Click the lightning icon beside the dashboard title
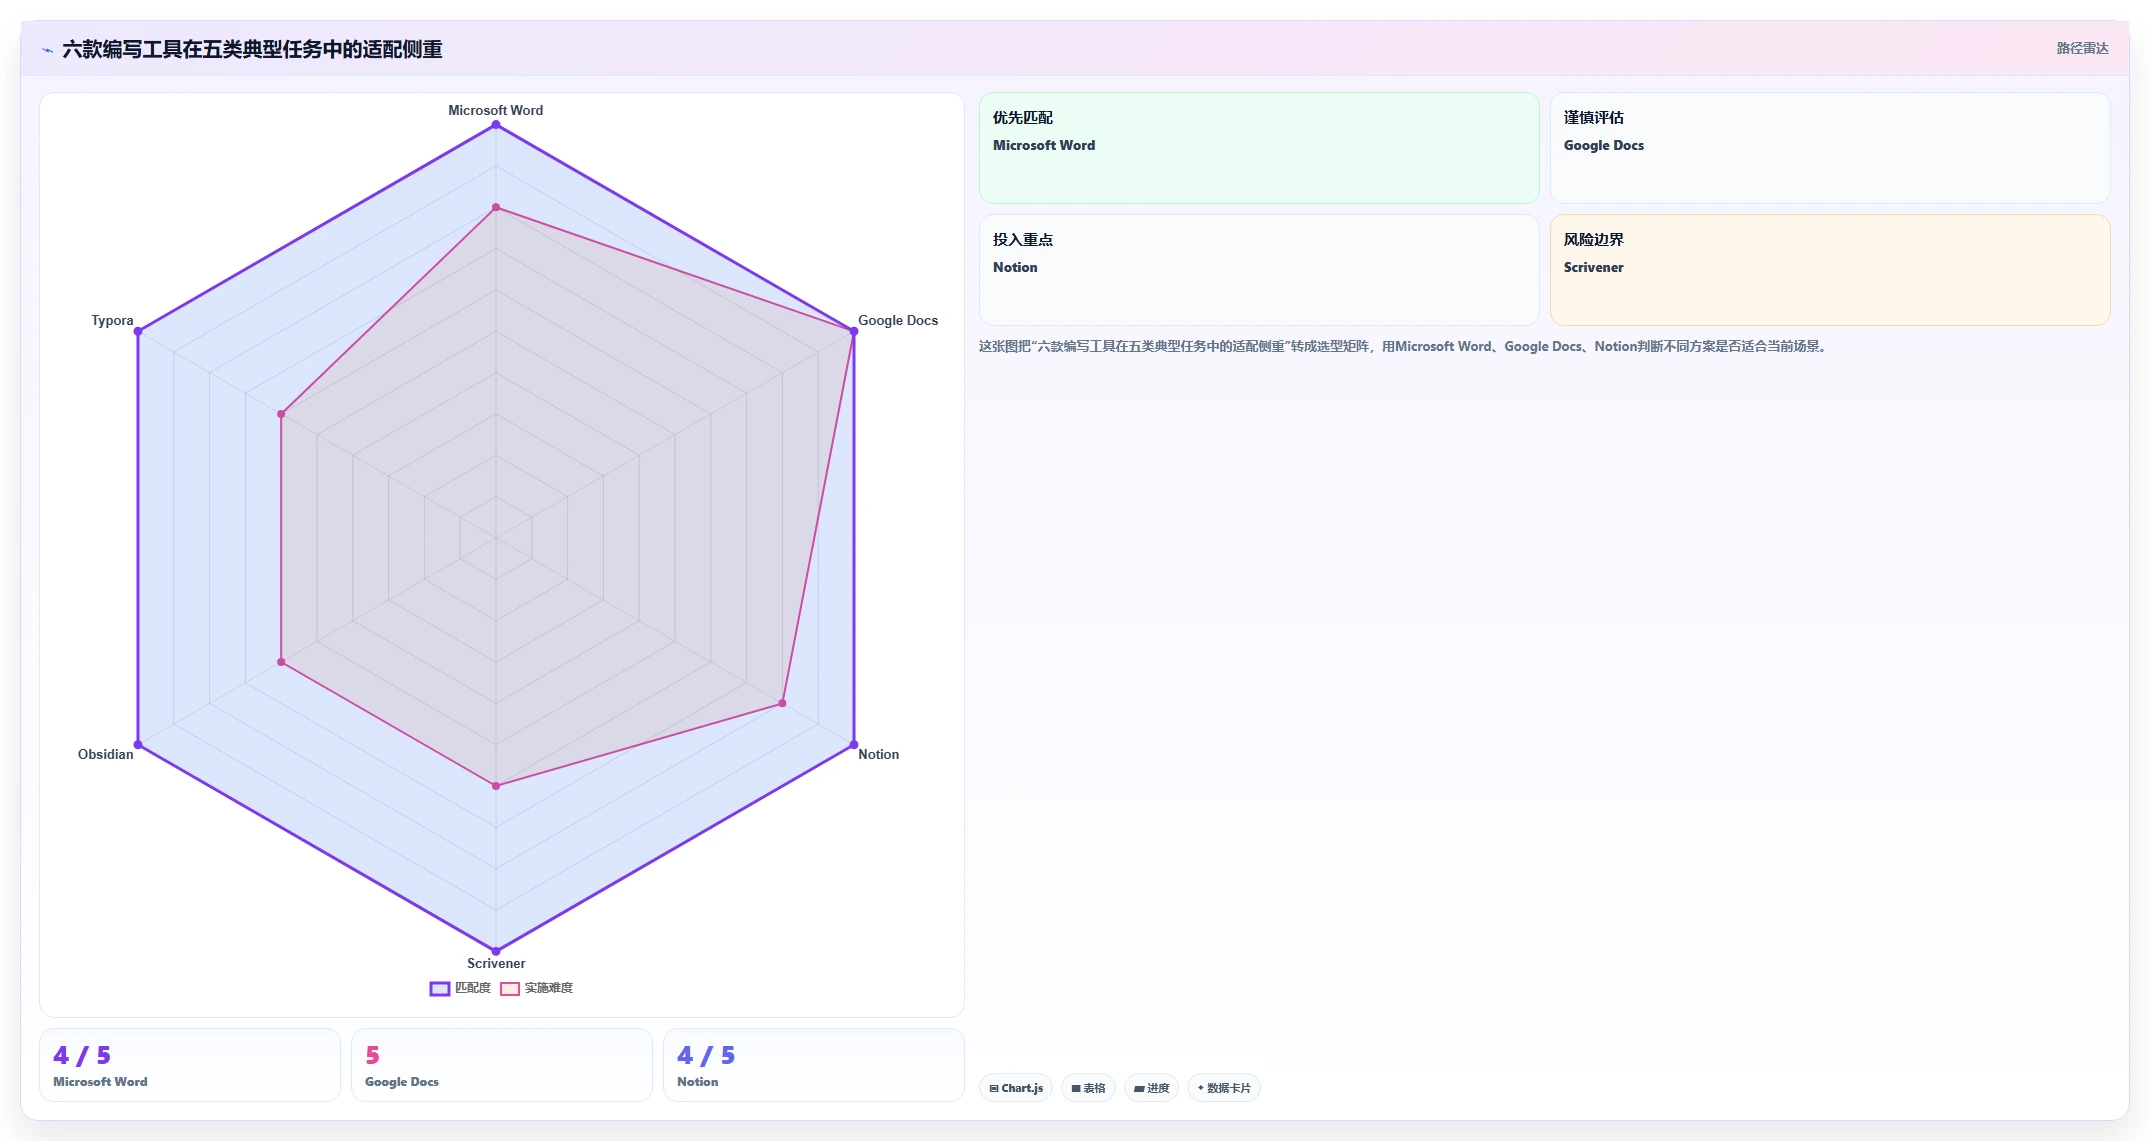 coord(47,50)
